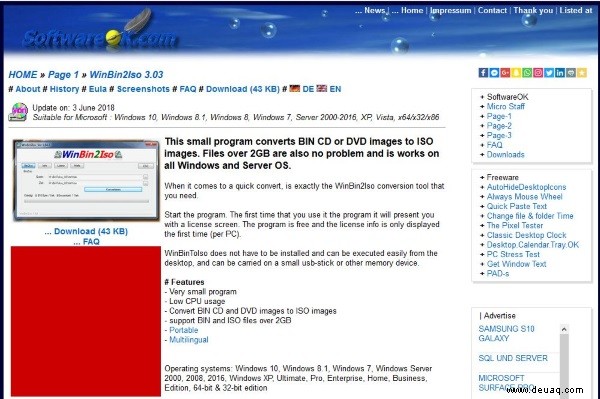Go to HOME breadcrumb
Viewport: 600px width, 399px height.
23,75
